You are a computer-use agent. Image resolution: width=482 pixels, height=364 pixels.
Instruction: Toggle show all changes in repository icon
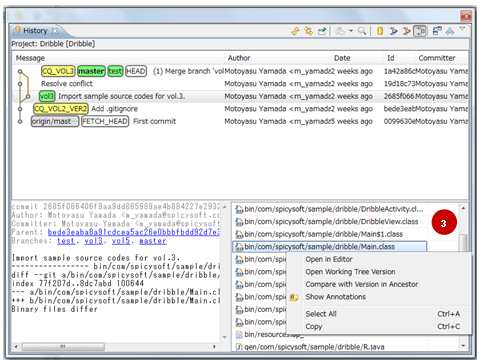pyautogui.click(x=380, y=31)
